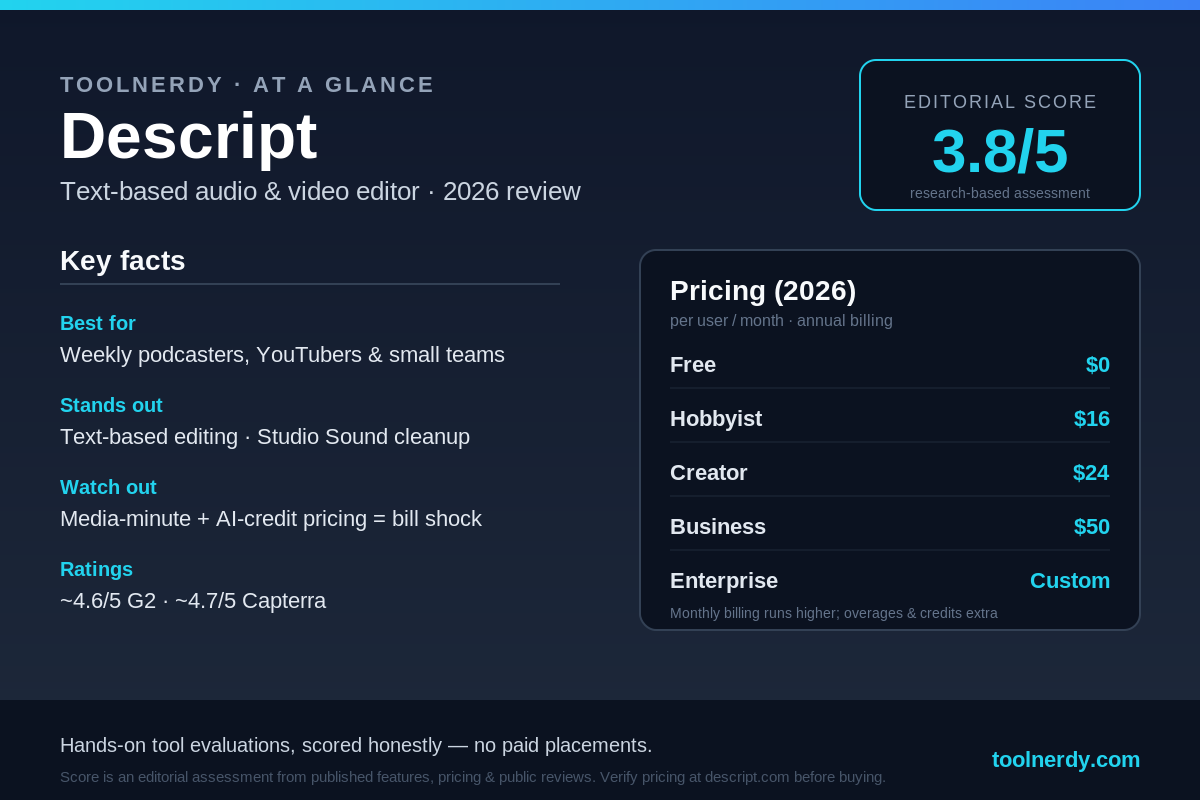Viewport: 1200px width, 800px height.
Task: Click the 'Pricing (2026)' heading
Action: point(763,291)
